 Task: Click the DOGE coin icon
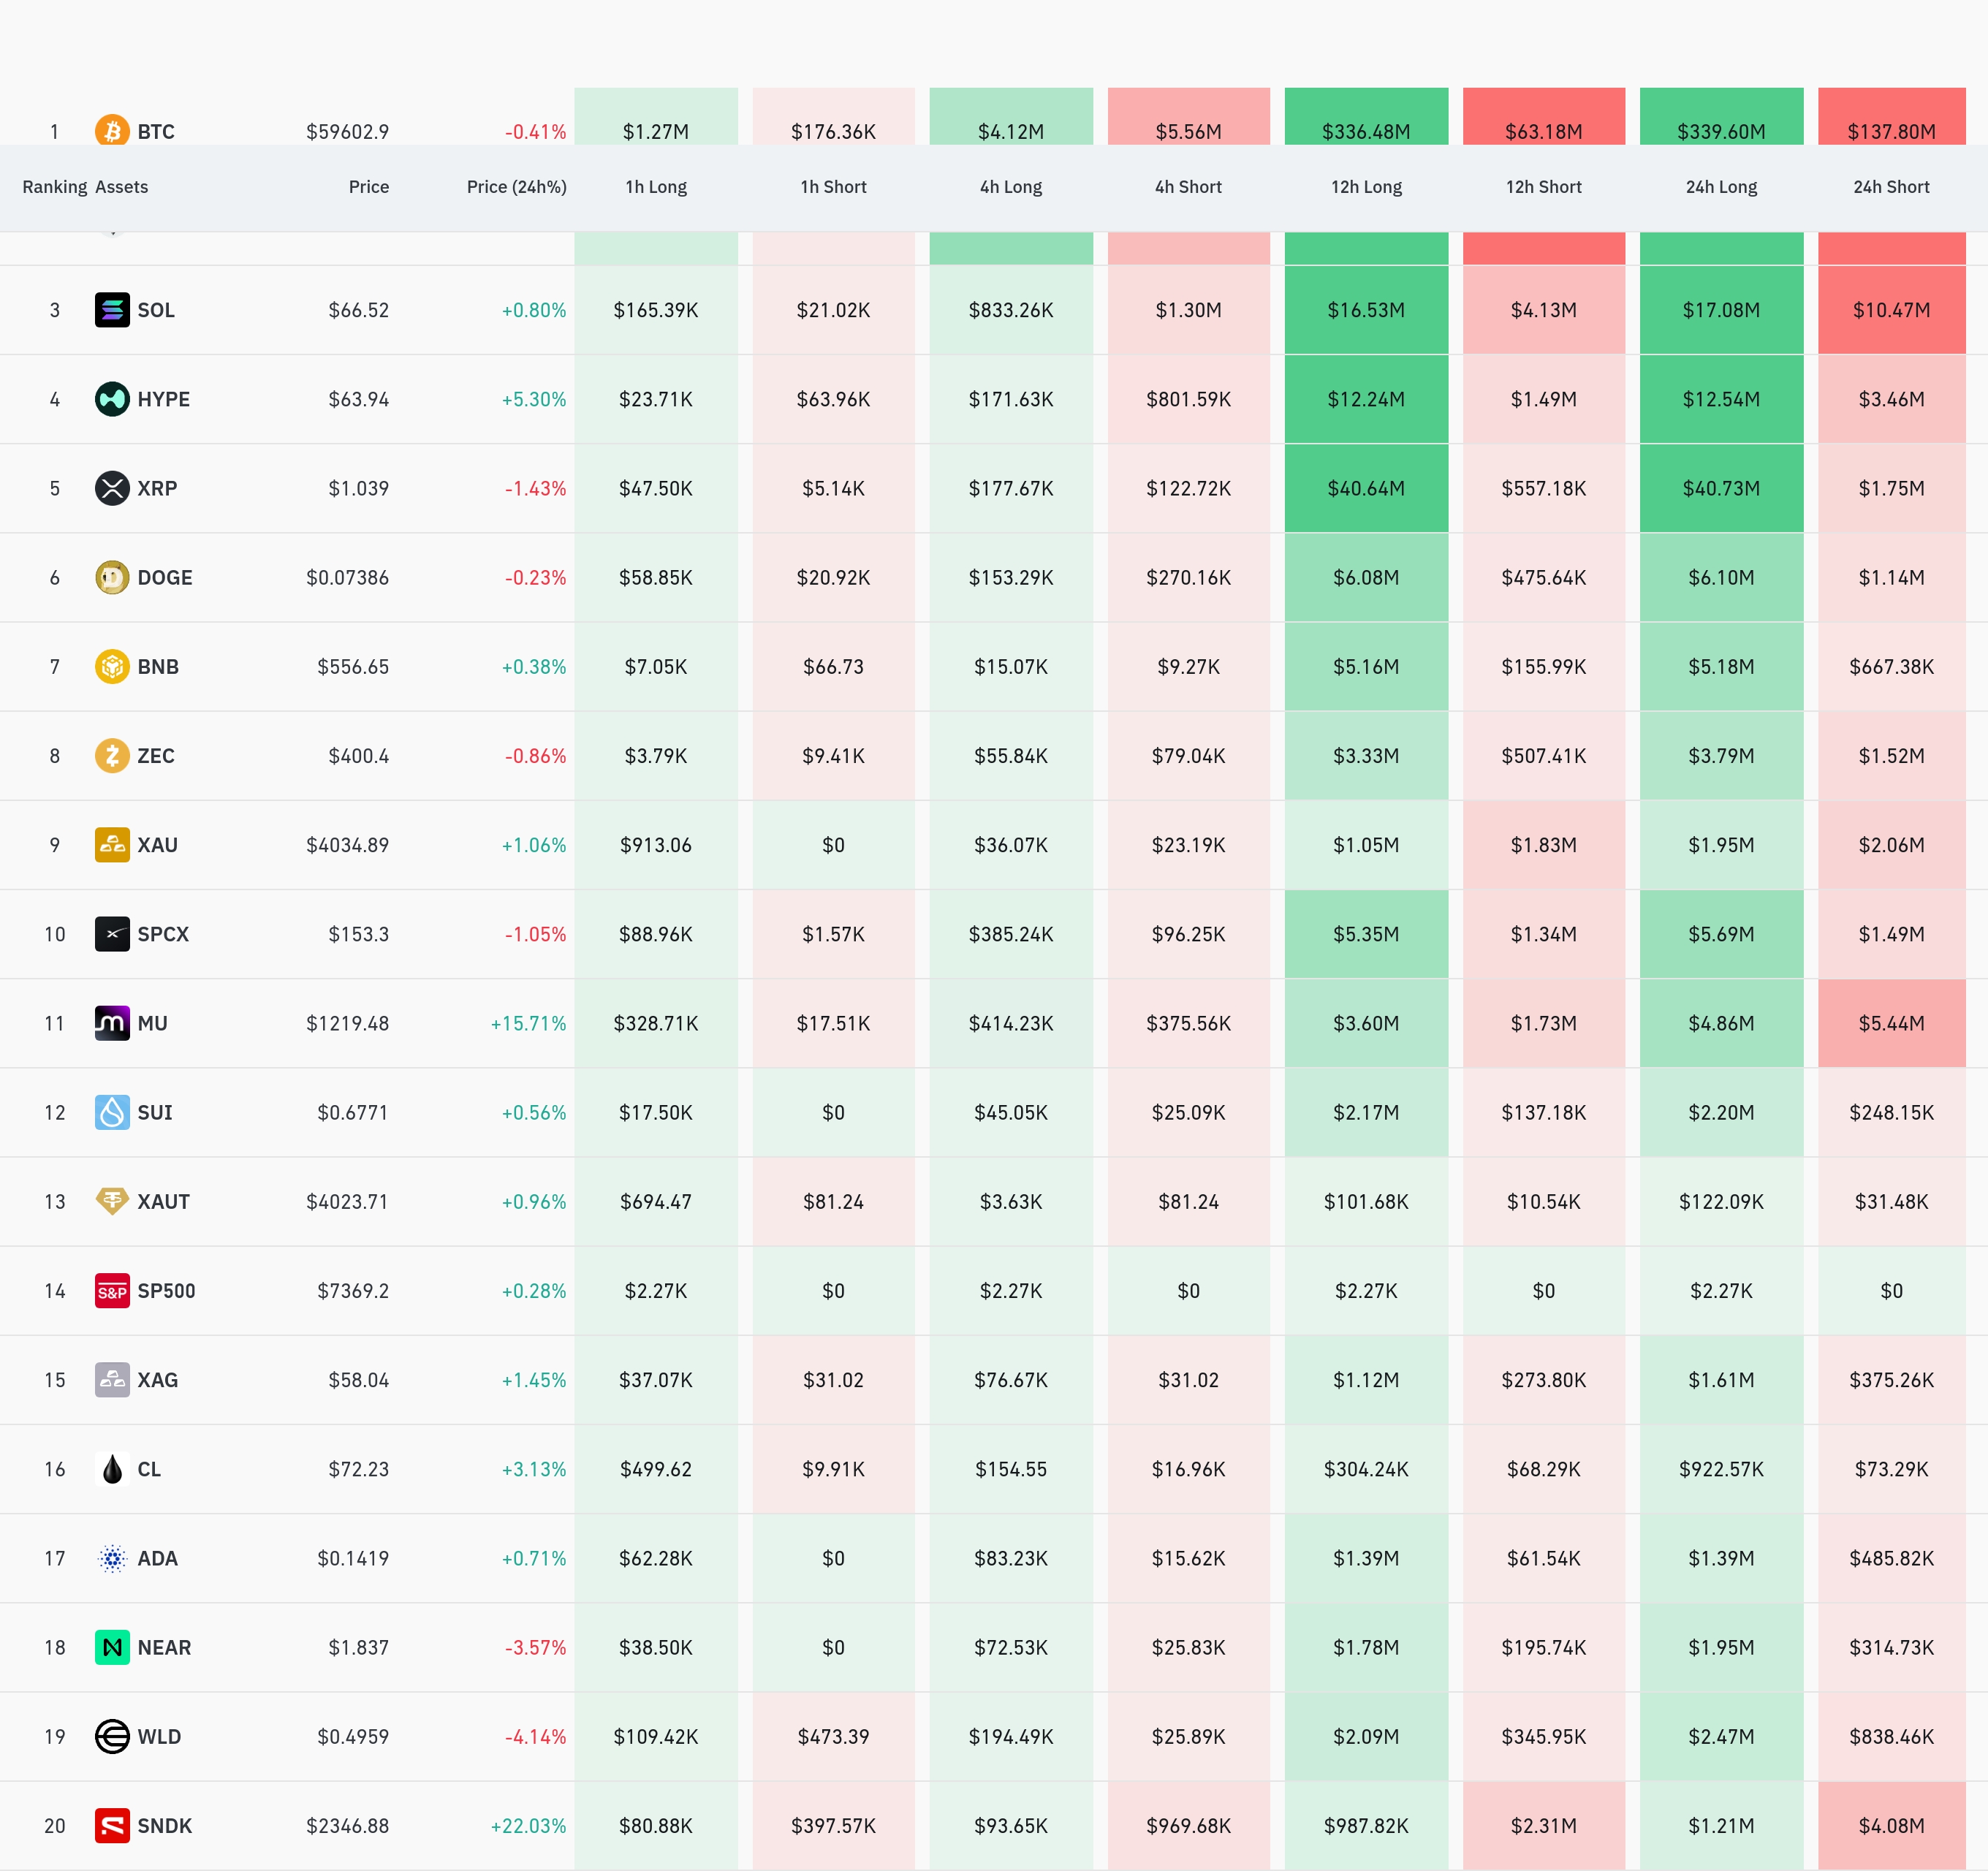tap(112, 577)
